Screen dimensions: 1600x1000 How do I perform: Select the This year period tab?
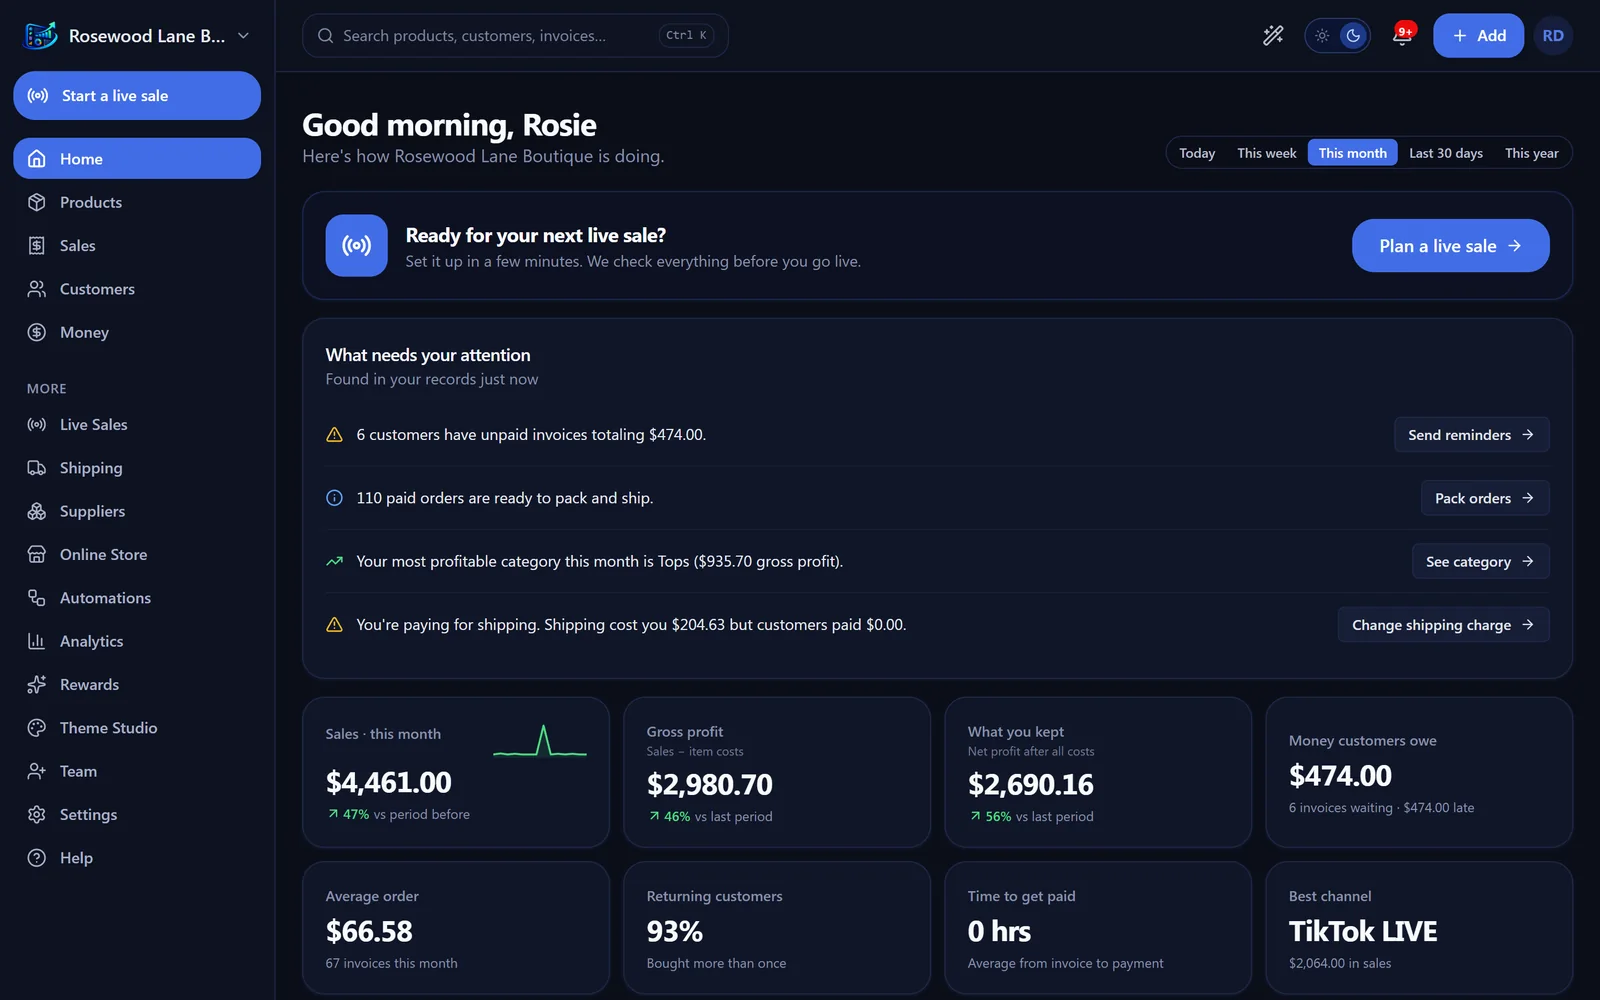[x=1532, y=153]
